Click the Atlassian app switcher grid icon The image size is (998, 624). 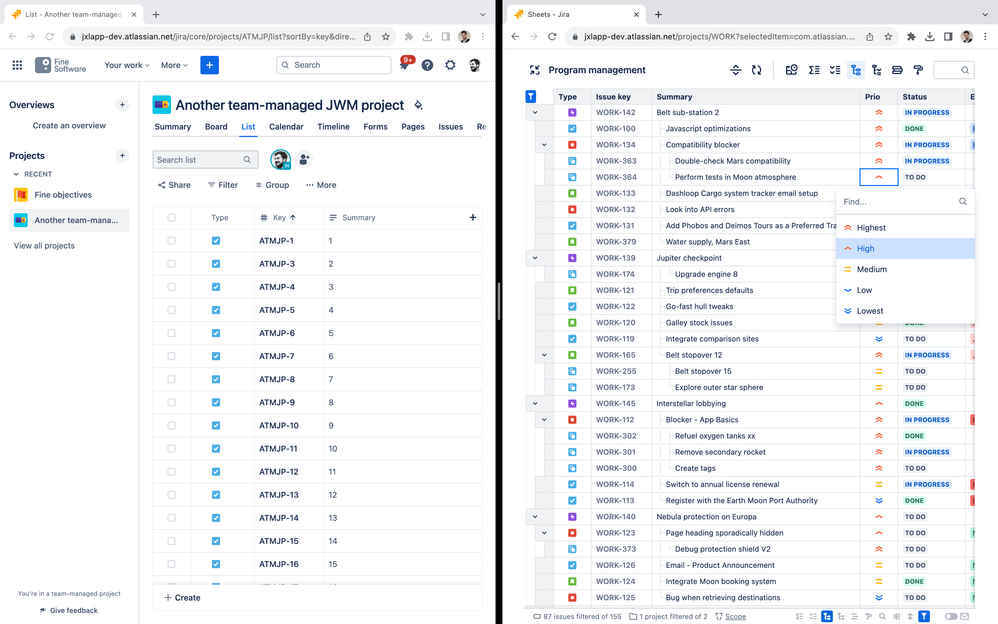[x=16, y=64]
